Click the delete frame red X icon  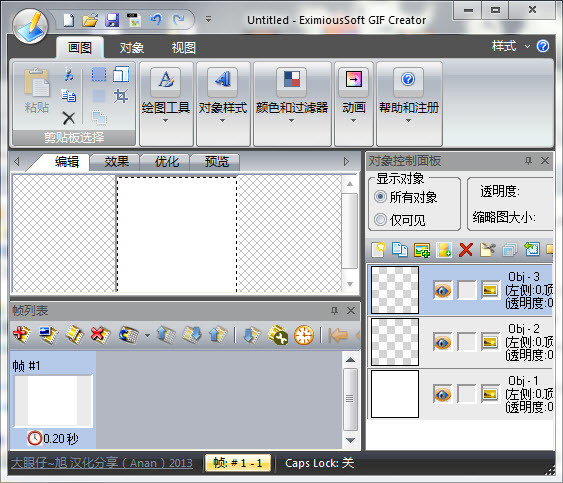100,335
